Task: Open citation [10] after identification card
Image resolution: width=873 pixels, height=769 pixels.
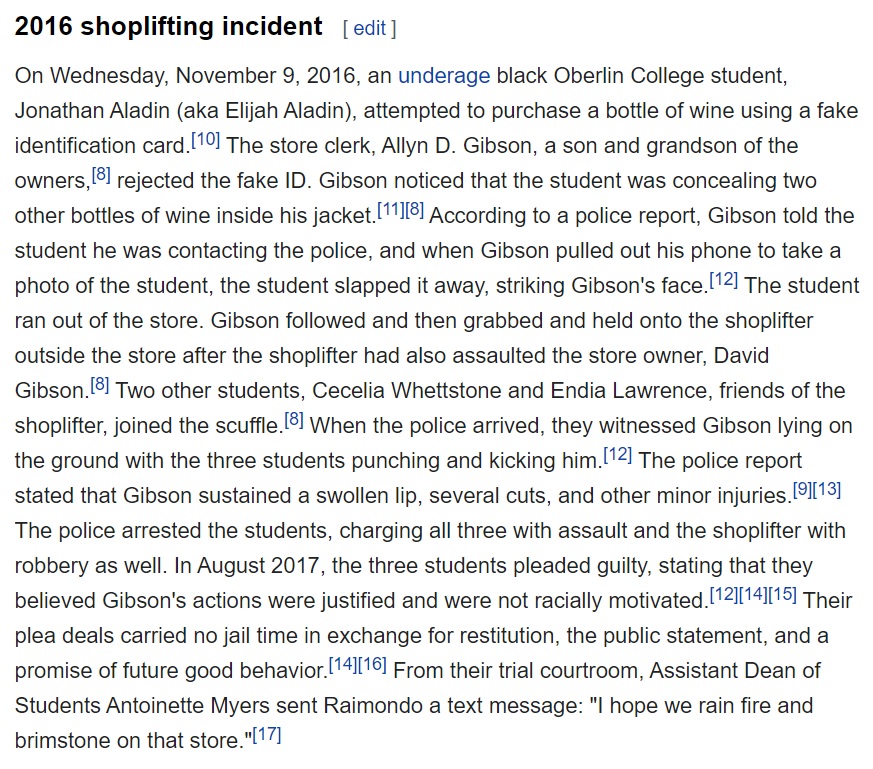Action: (x=205, y=139)
